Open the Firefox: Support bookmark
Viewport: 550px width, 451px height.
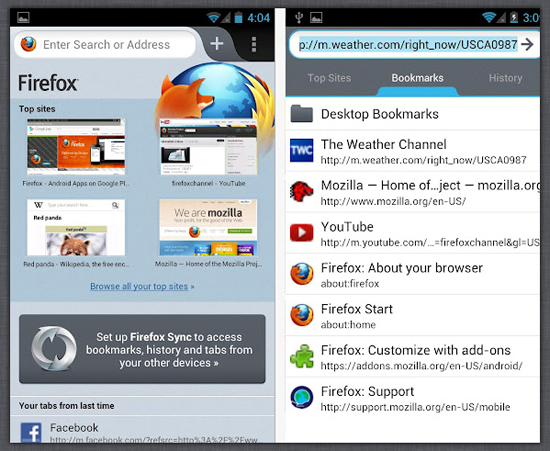[x=413, y=398]
